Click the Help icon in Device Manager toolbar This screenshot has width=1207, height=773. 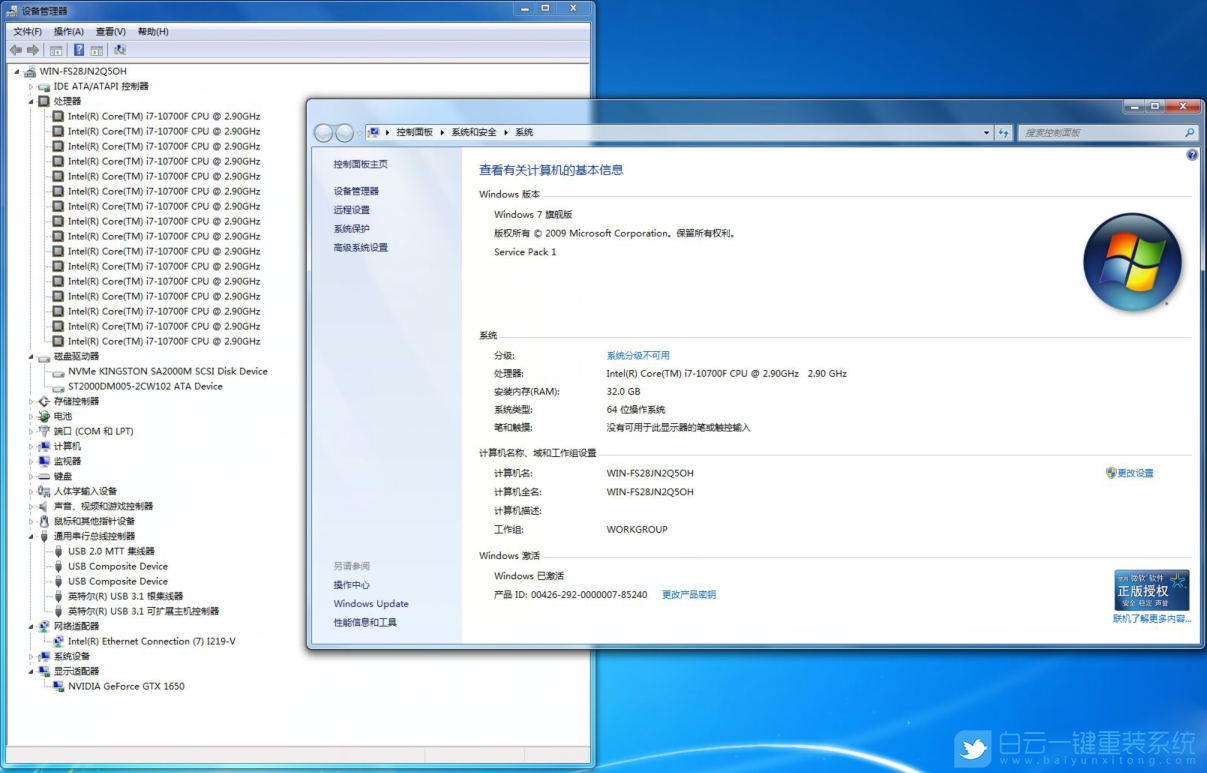point(79,49)
